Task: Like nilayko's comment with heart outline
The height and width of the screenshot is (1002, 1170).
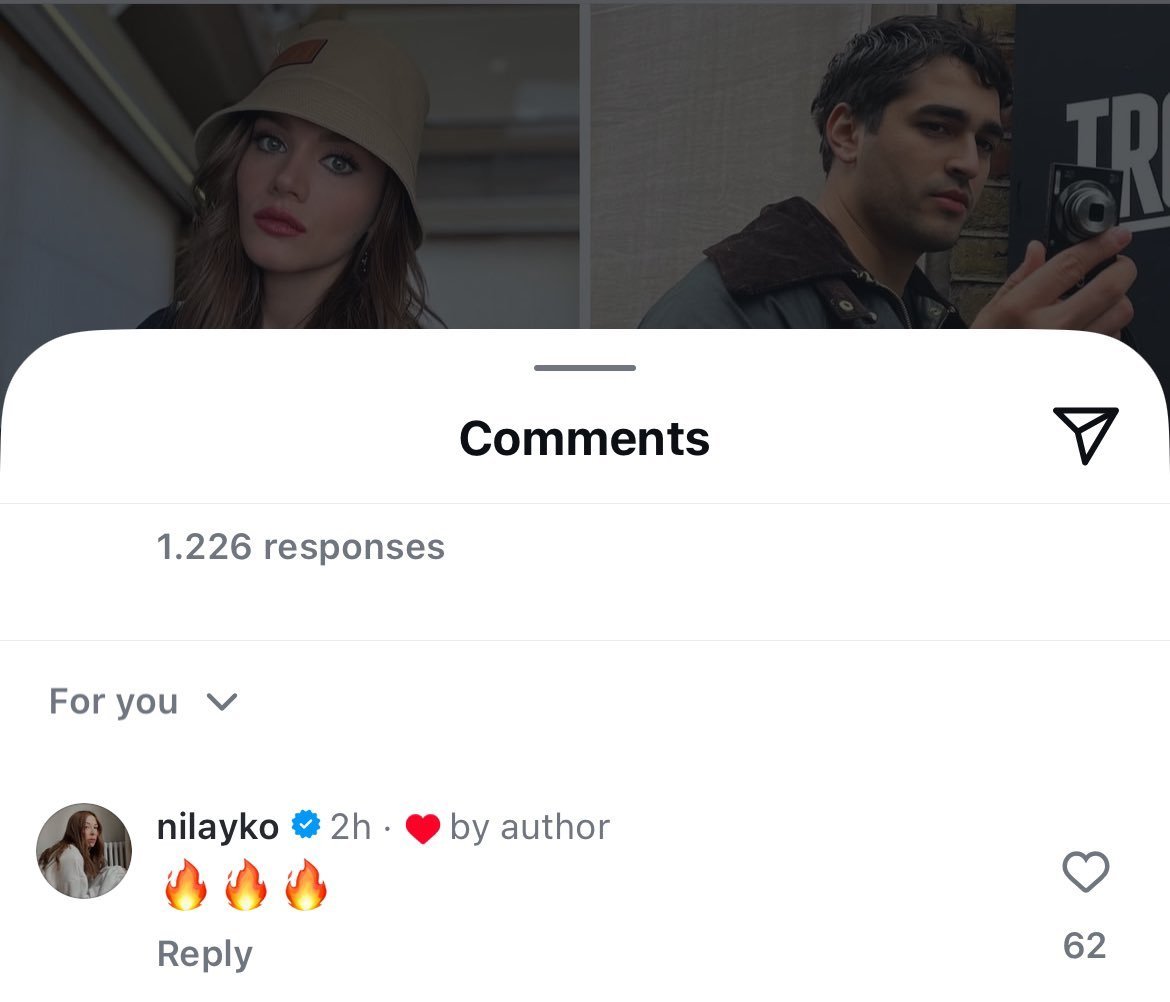Action: click(x=1085, y=872)
